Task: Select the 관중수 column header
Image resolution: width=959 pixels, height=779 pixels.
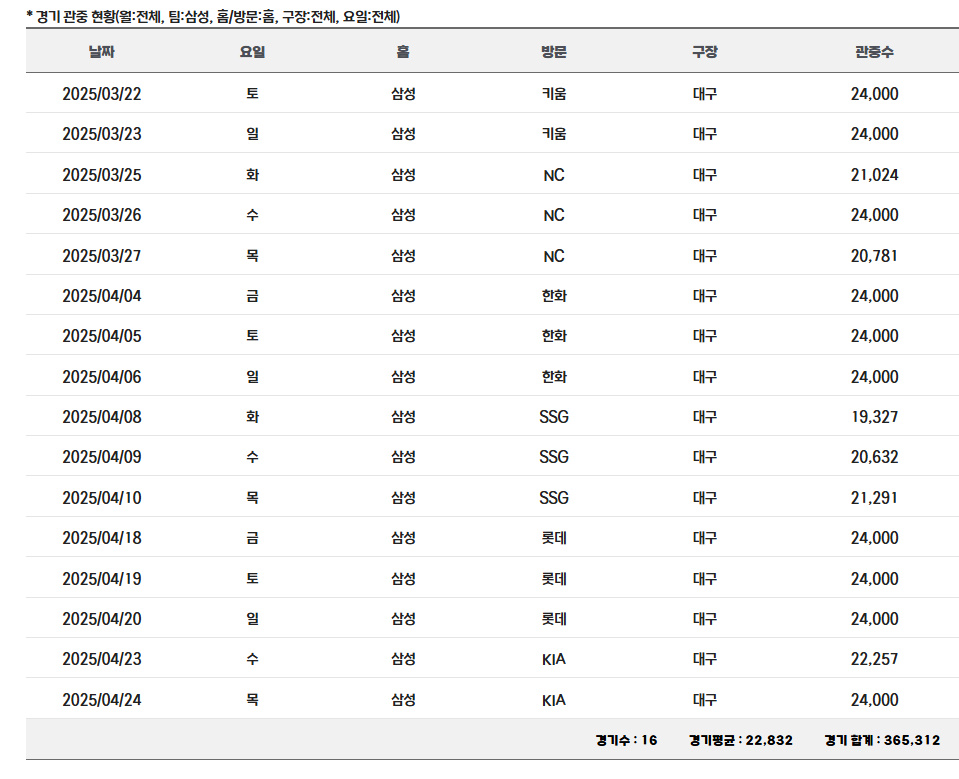Action: pos(874,52)
